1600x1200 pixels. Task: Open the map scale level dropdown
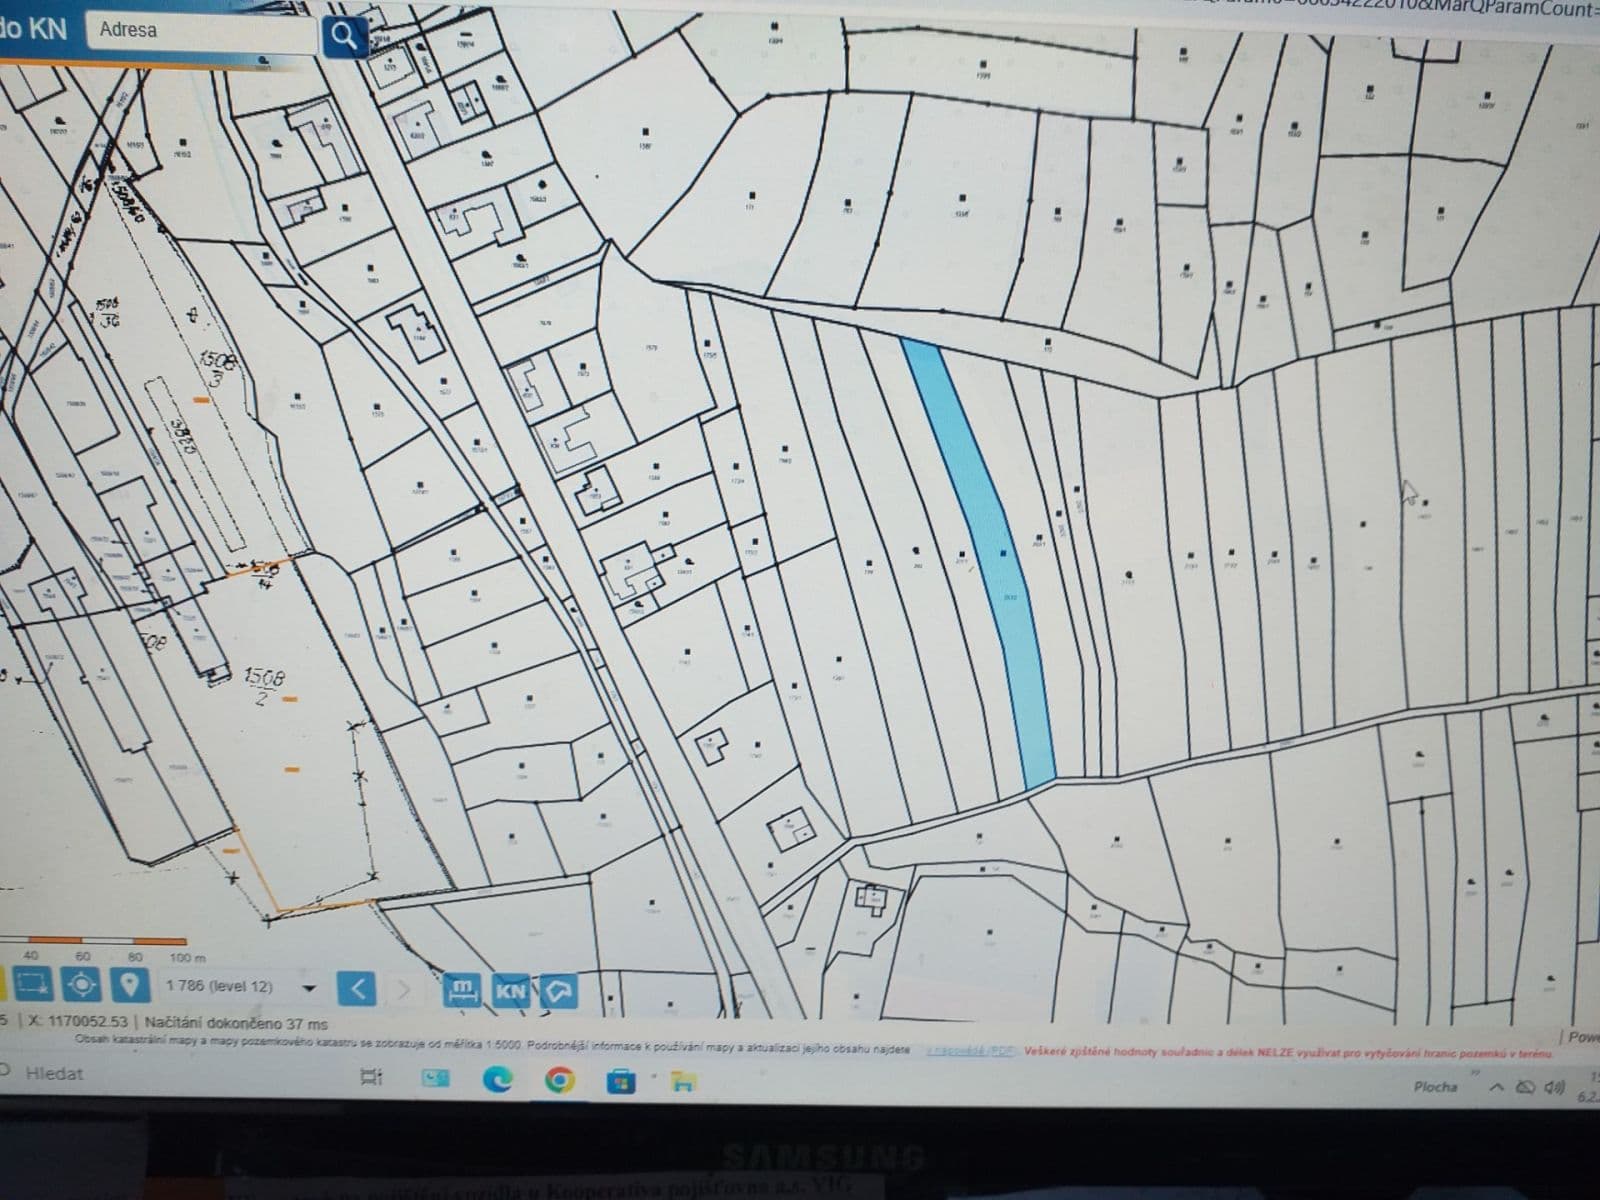coord(308,988)
